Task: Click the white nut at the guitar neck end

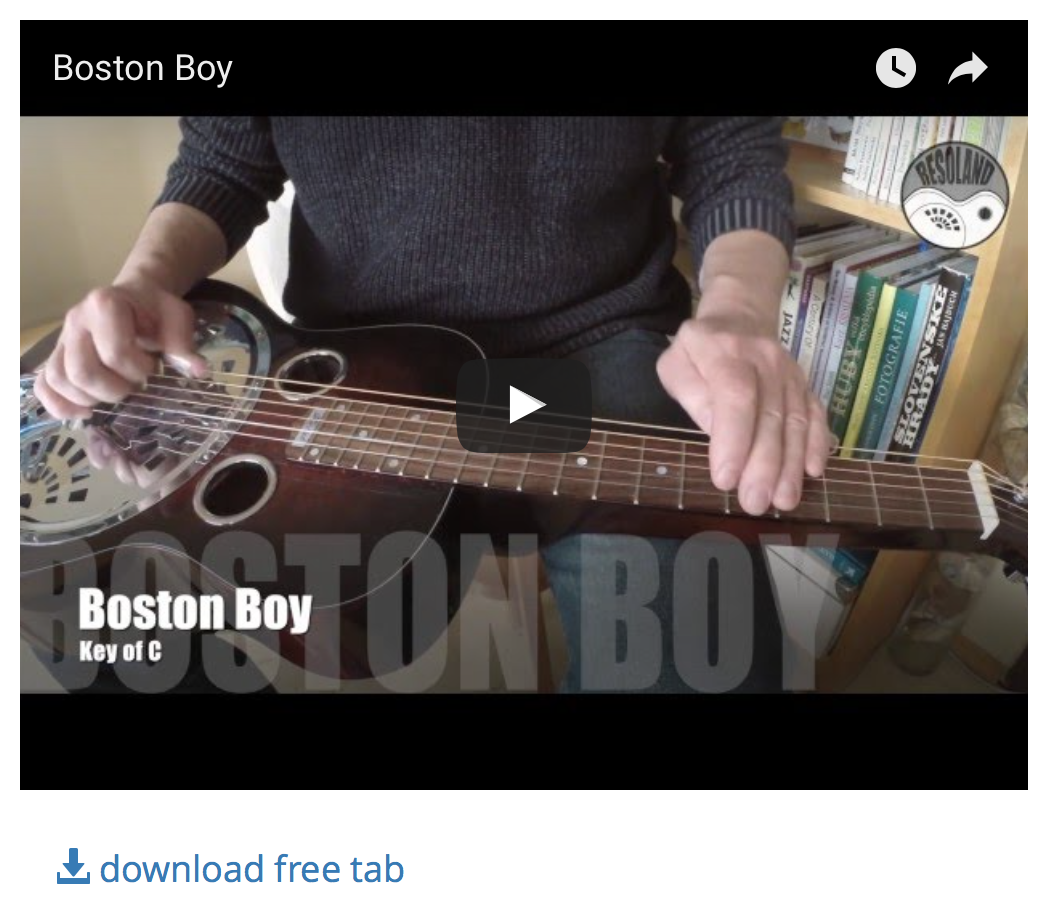Action: click(x=984, y=500)
